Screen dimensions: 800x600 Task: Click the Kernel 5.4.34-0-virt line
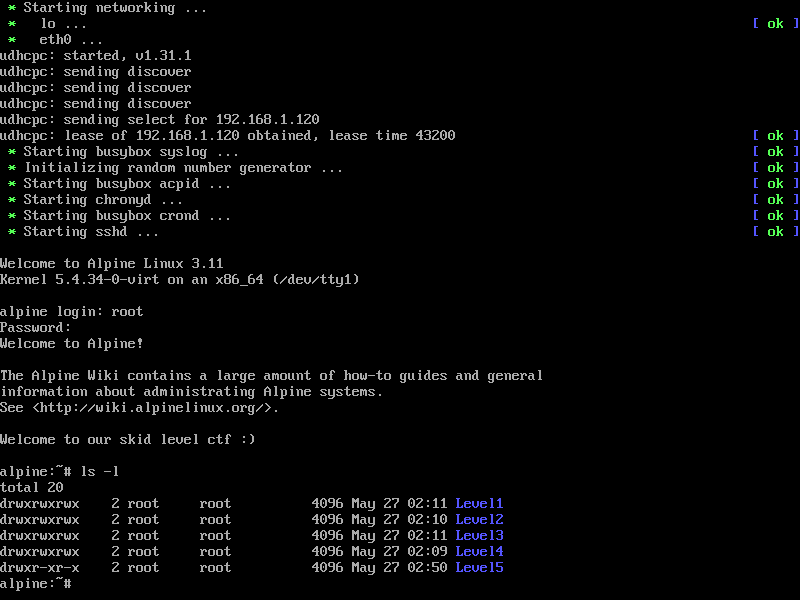click(180, 280)
